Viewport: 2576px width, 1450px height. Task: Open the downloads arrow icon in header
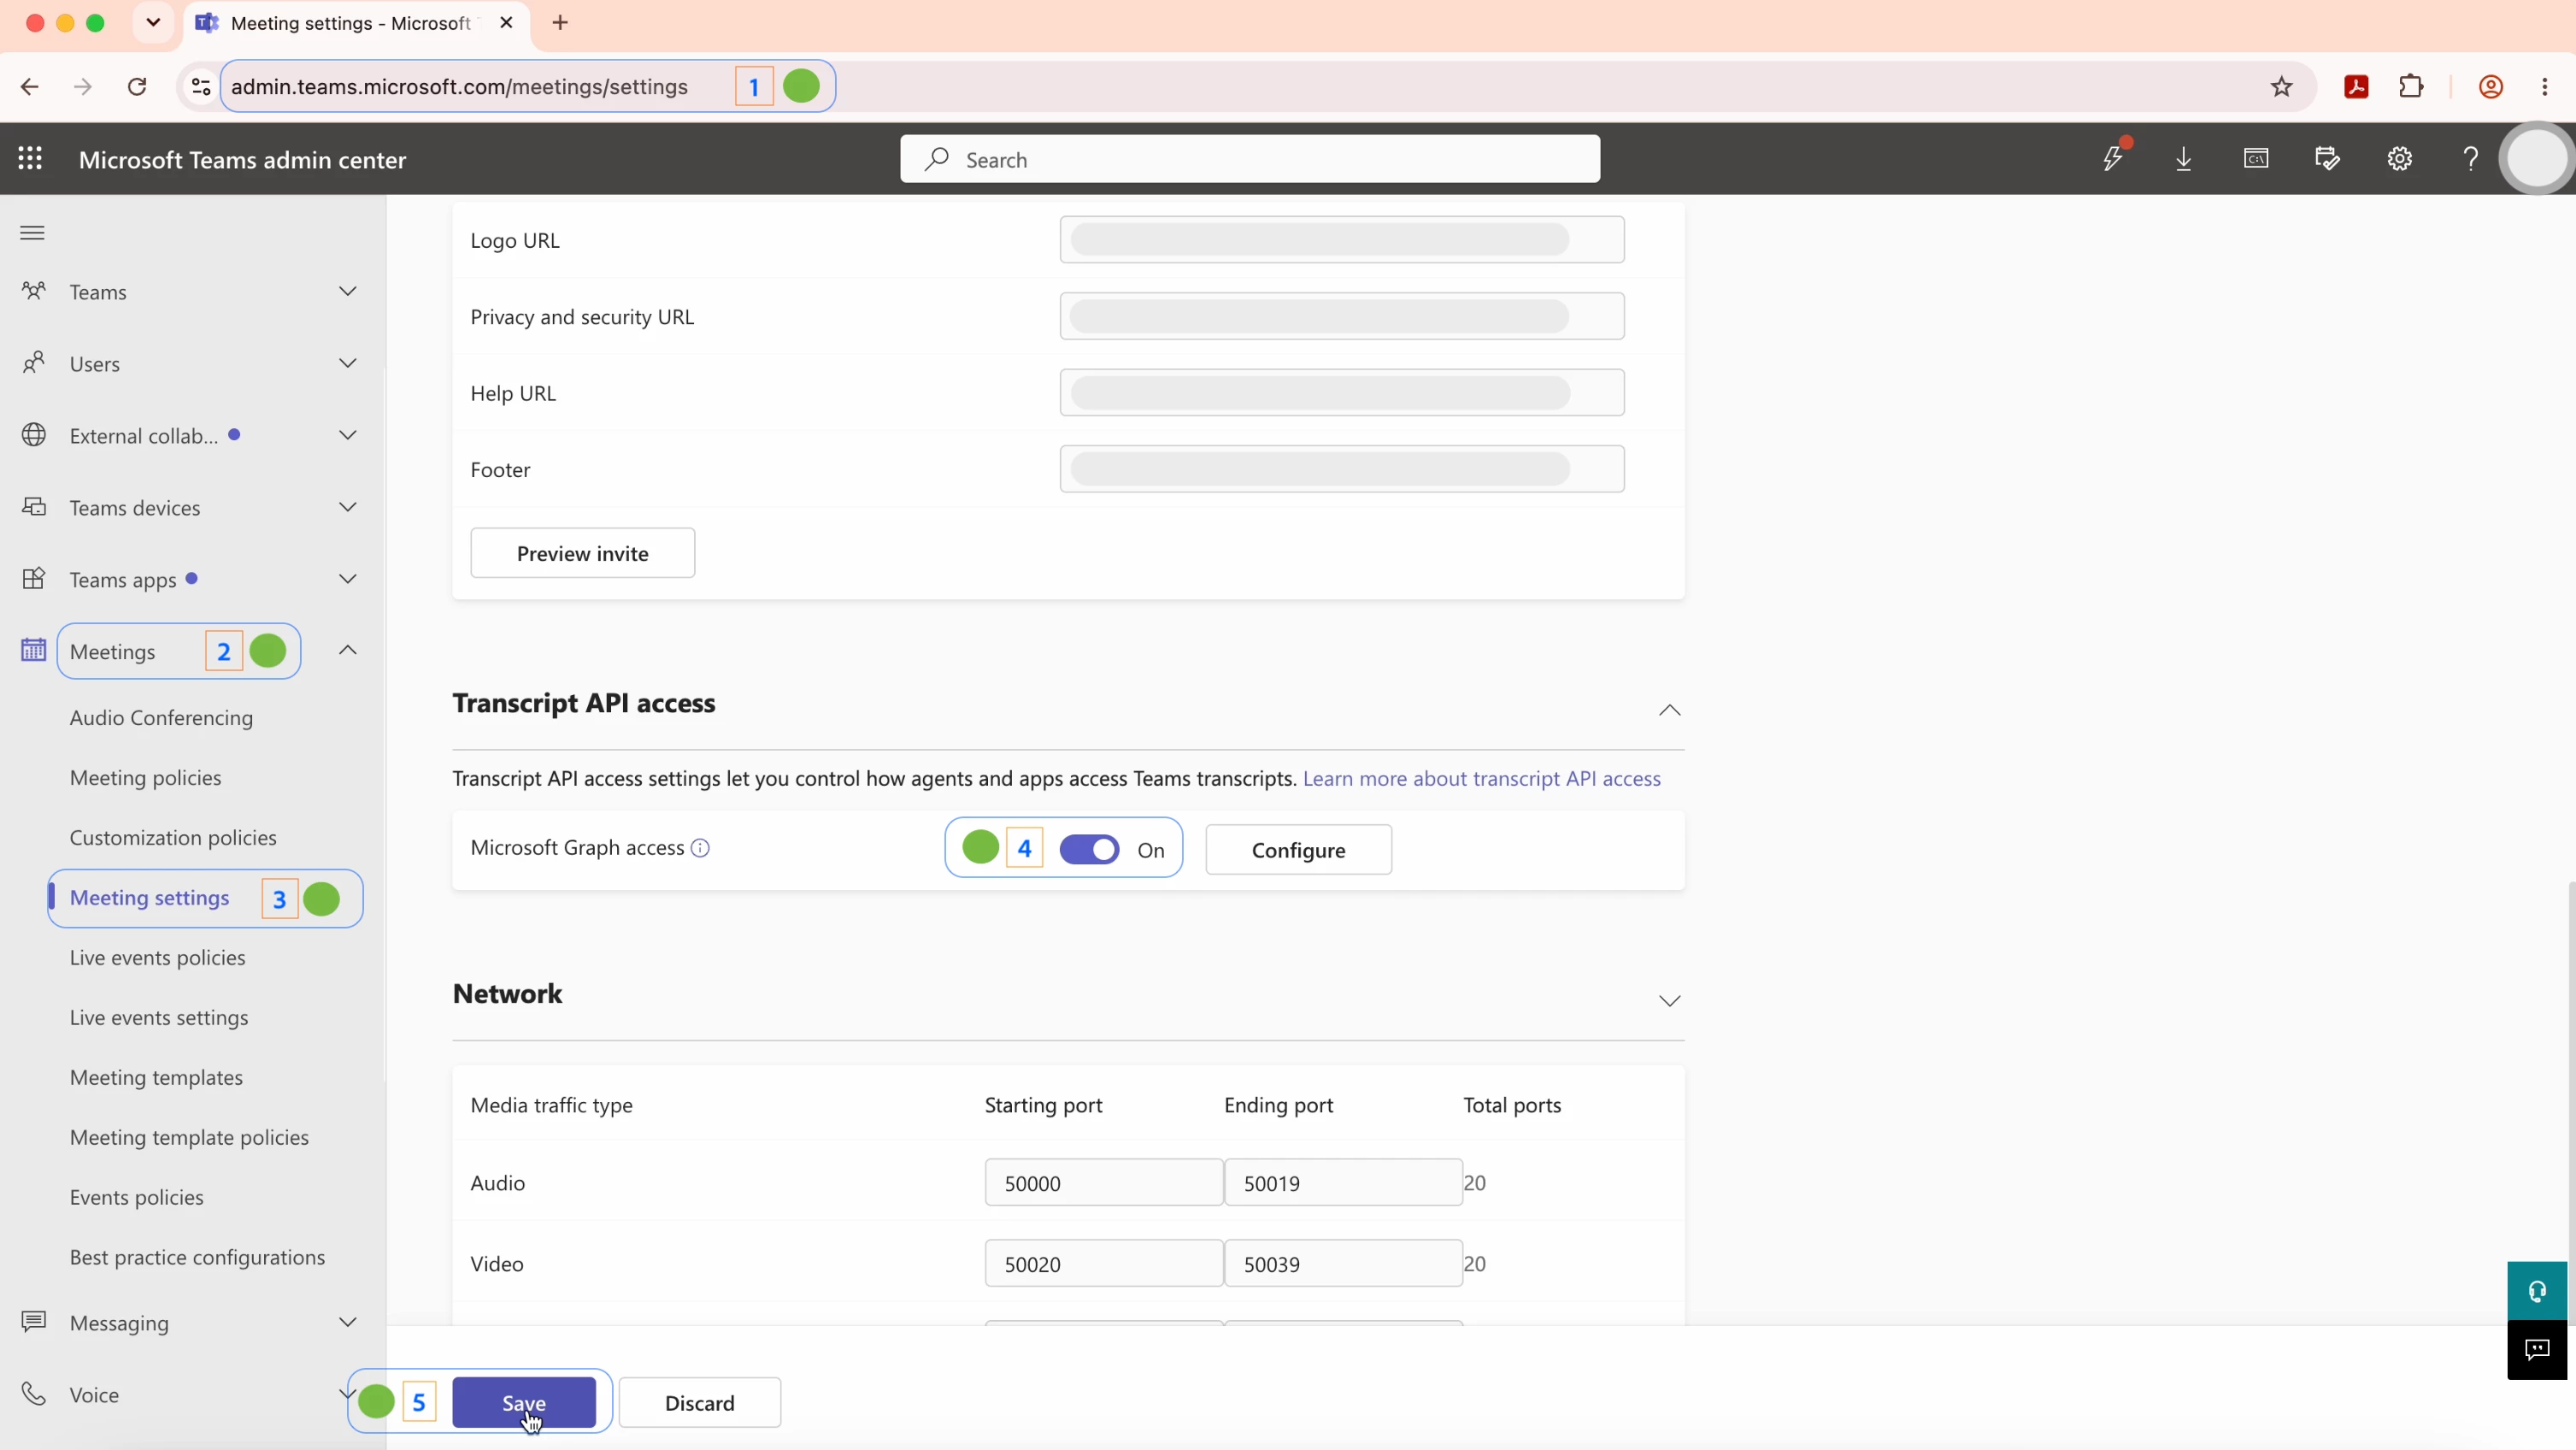point(2184,159)
